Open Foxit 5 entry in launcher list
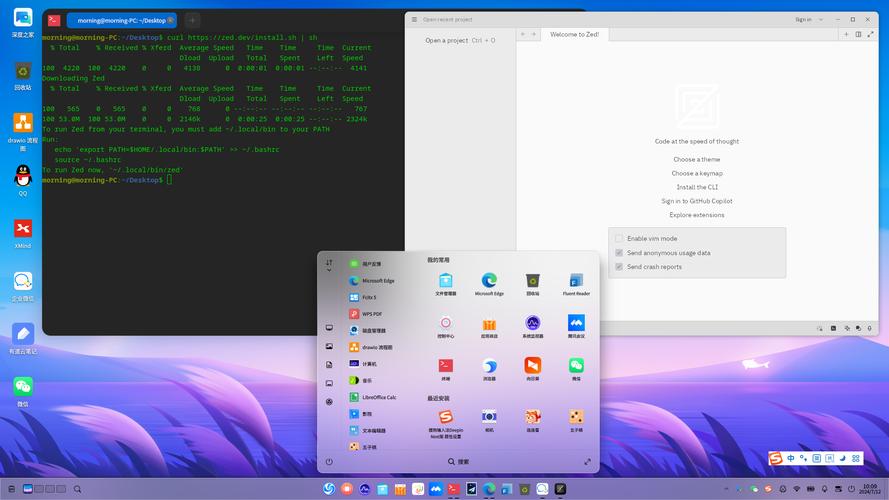Viewport: 889px width, 500px height. tap(363, 297)
